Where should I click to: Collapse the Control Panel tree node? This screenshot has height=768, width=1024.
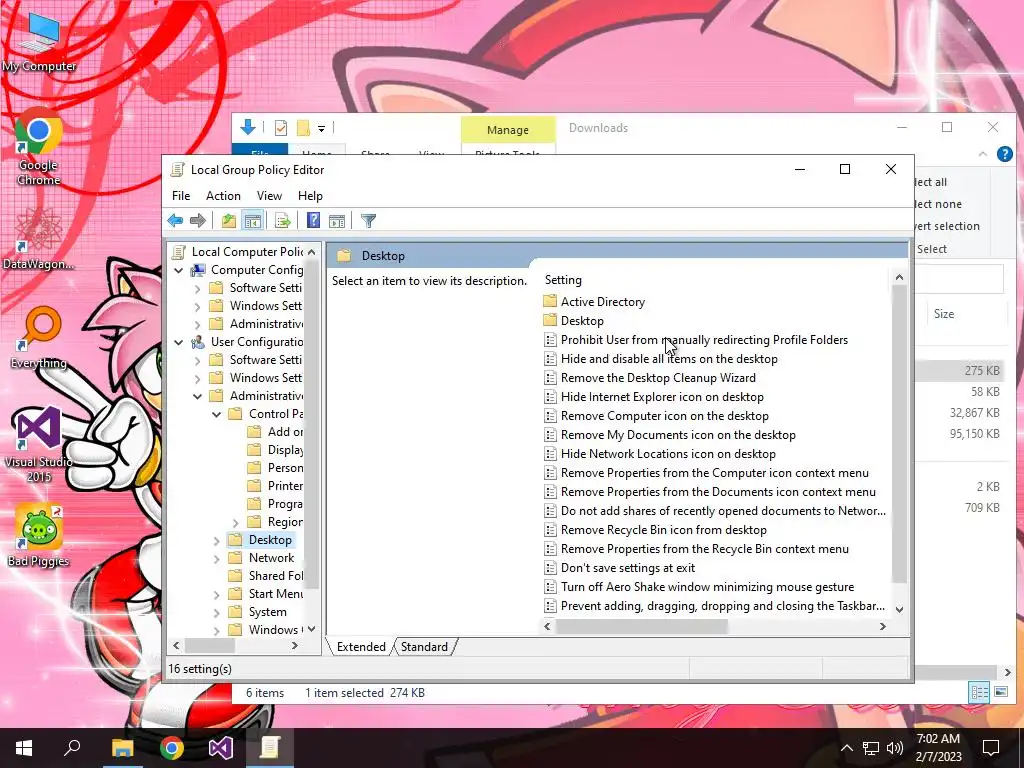coord(216,414)
